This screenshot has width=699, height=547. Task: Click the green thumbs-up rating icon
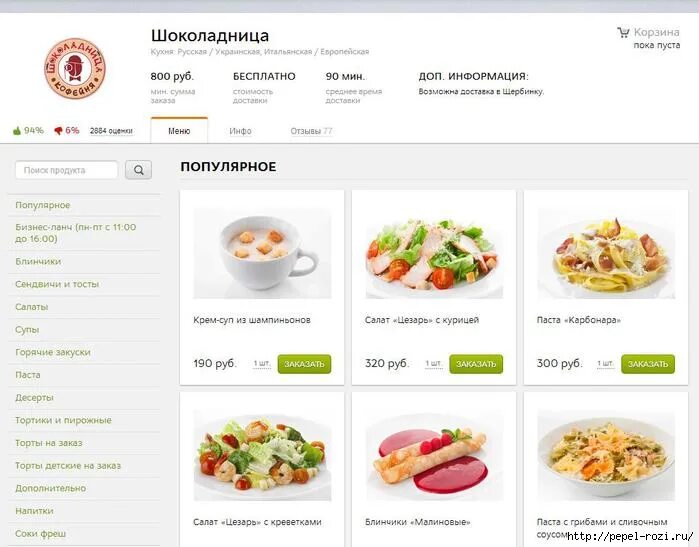point(17,131)
